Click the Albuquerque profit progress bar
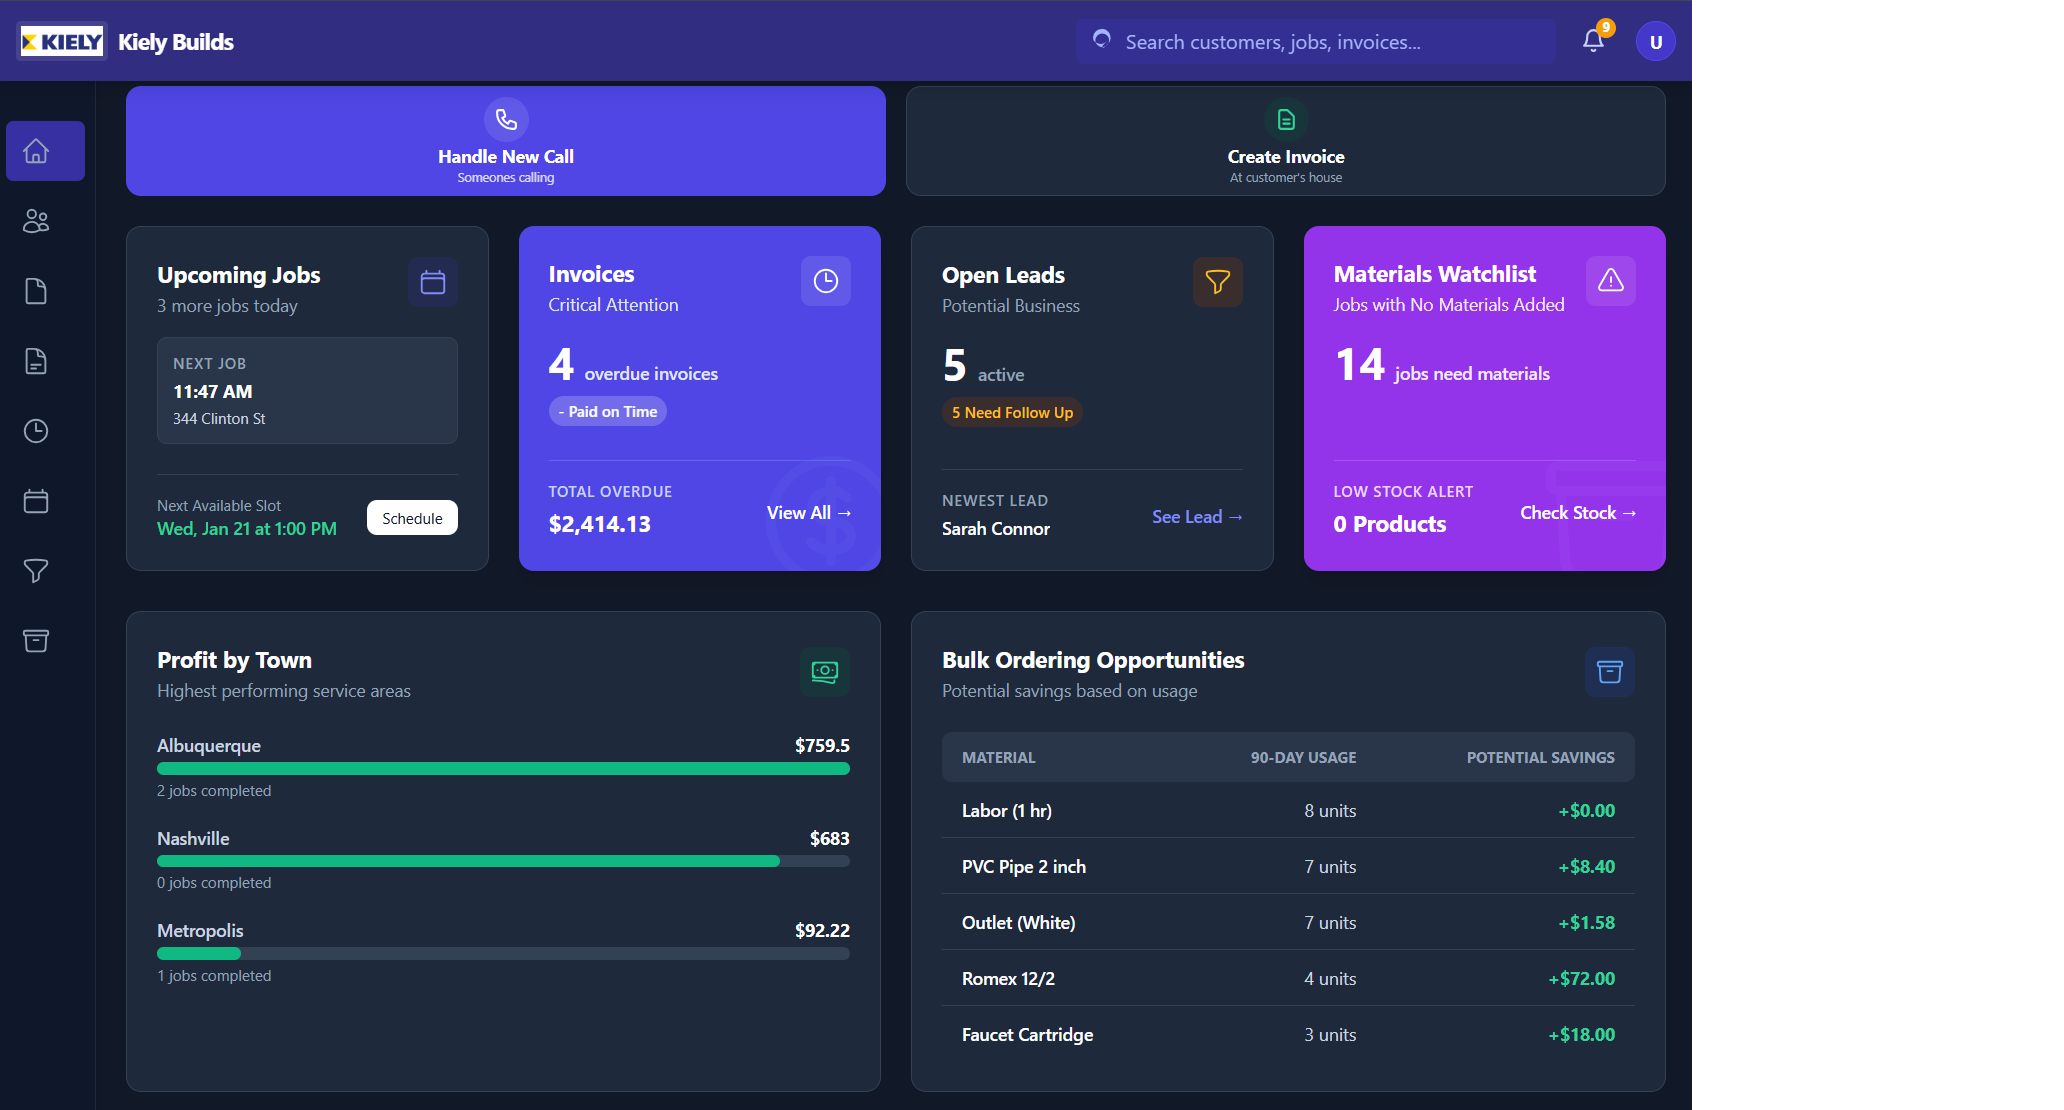The height and width of the screenshot is (1110, 2064). pyautogui.click(x=503, y=769)
